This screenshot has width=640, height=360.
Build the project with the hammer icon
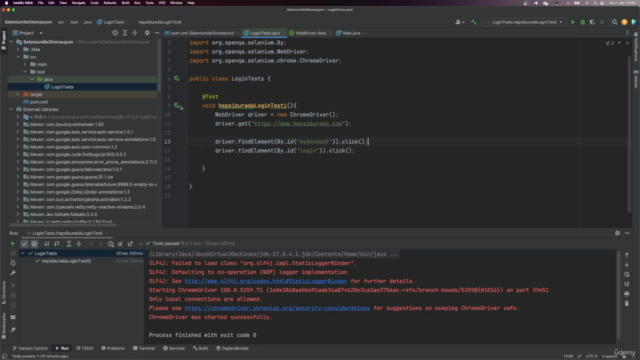pyautogui.click(x=473, y=22)
